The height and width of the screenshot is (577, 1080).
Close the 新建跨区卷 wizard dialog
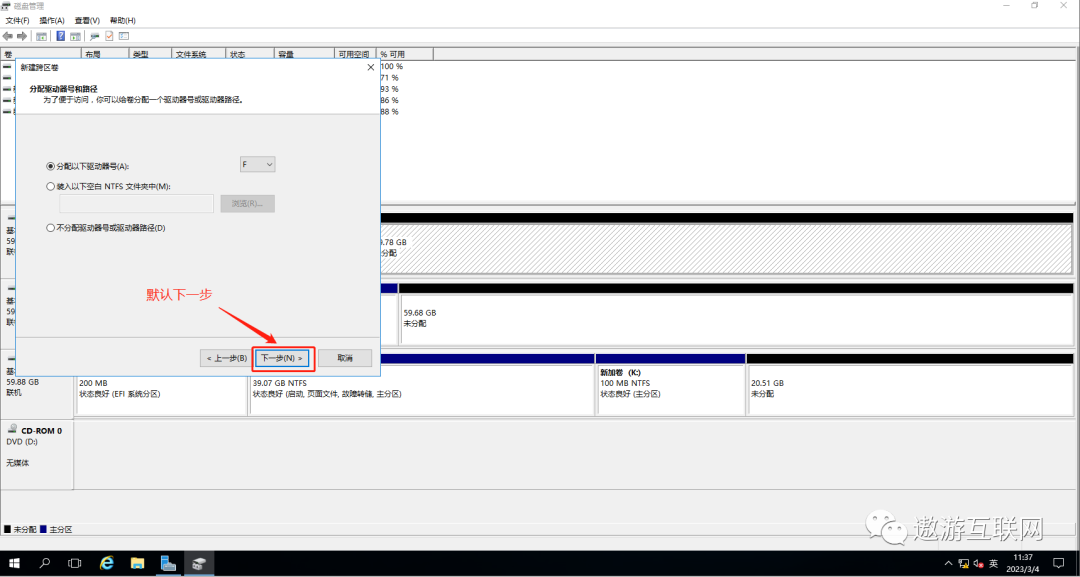pyautogui.click(x=371, y=67)
